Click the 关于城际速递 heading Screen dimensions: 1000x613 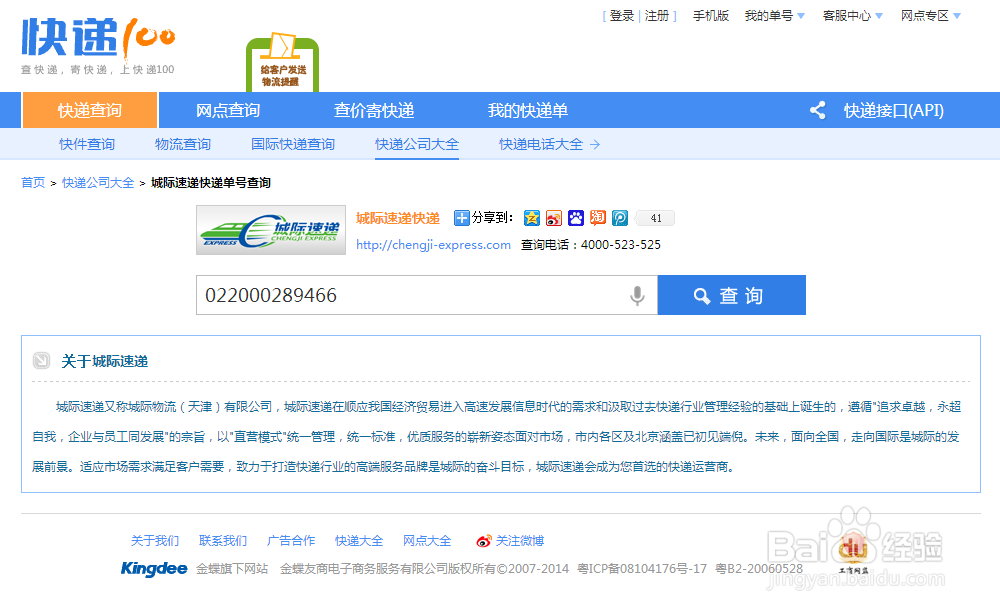coord(105,362)
